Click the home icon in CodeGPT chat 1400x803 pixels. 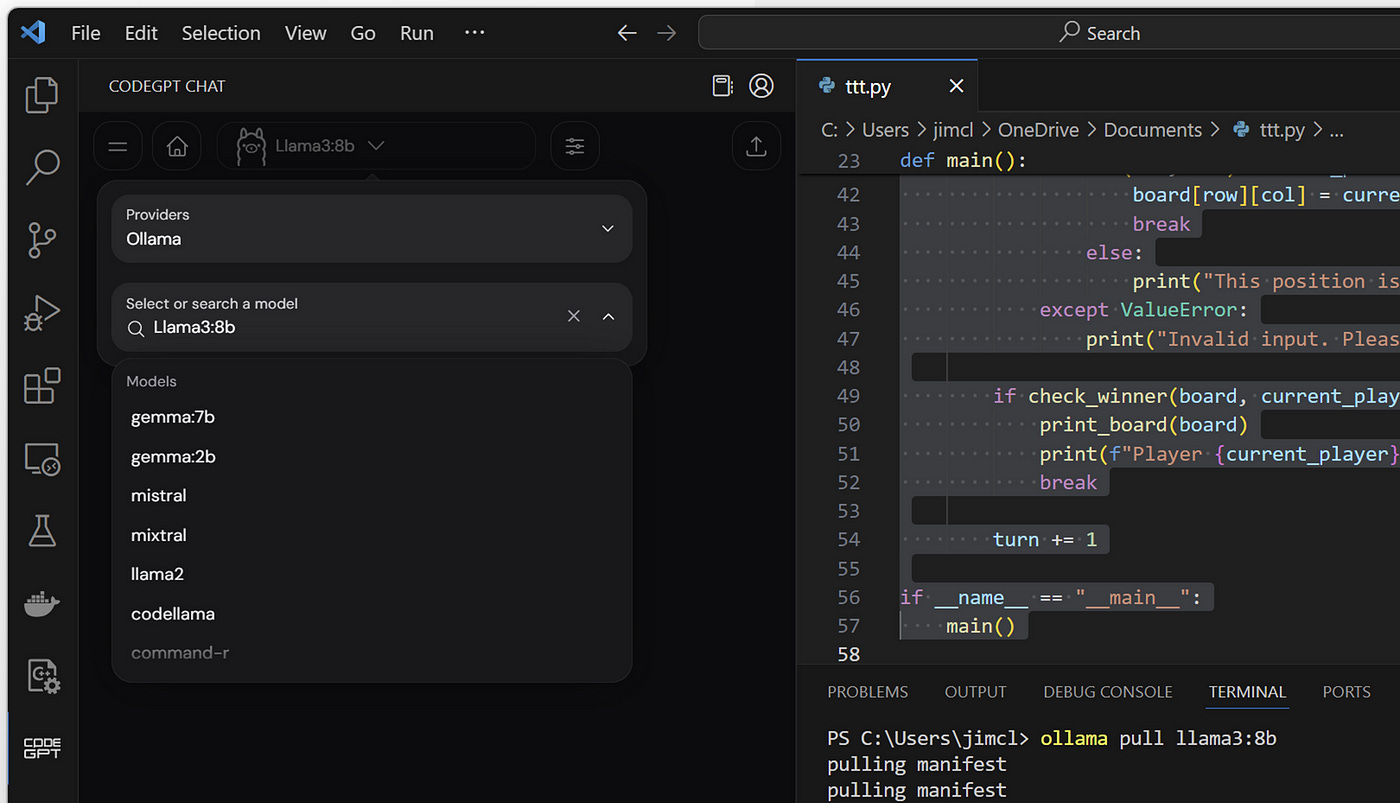coord(176,146)
